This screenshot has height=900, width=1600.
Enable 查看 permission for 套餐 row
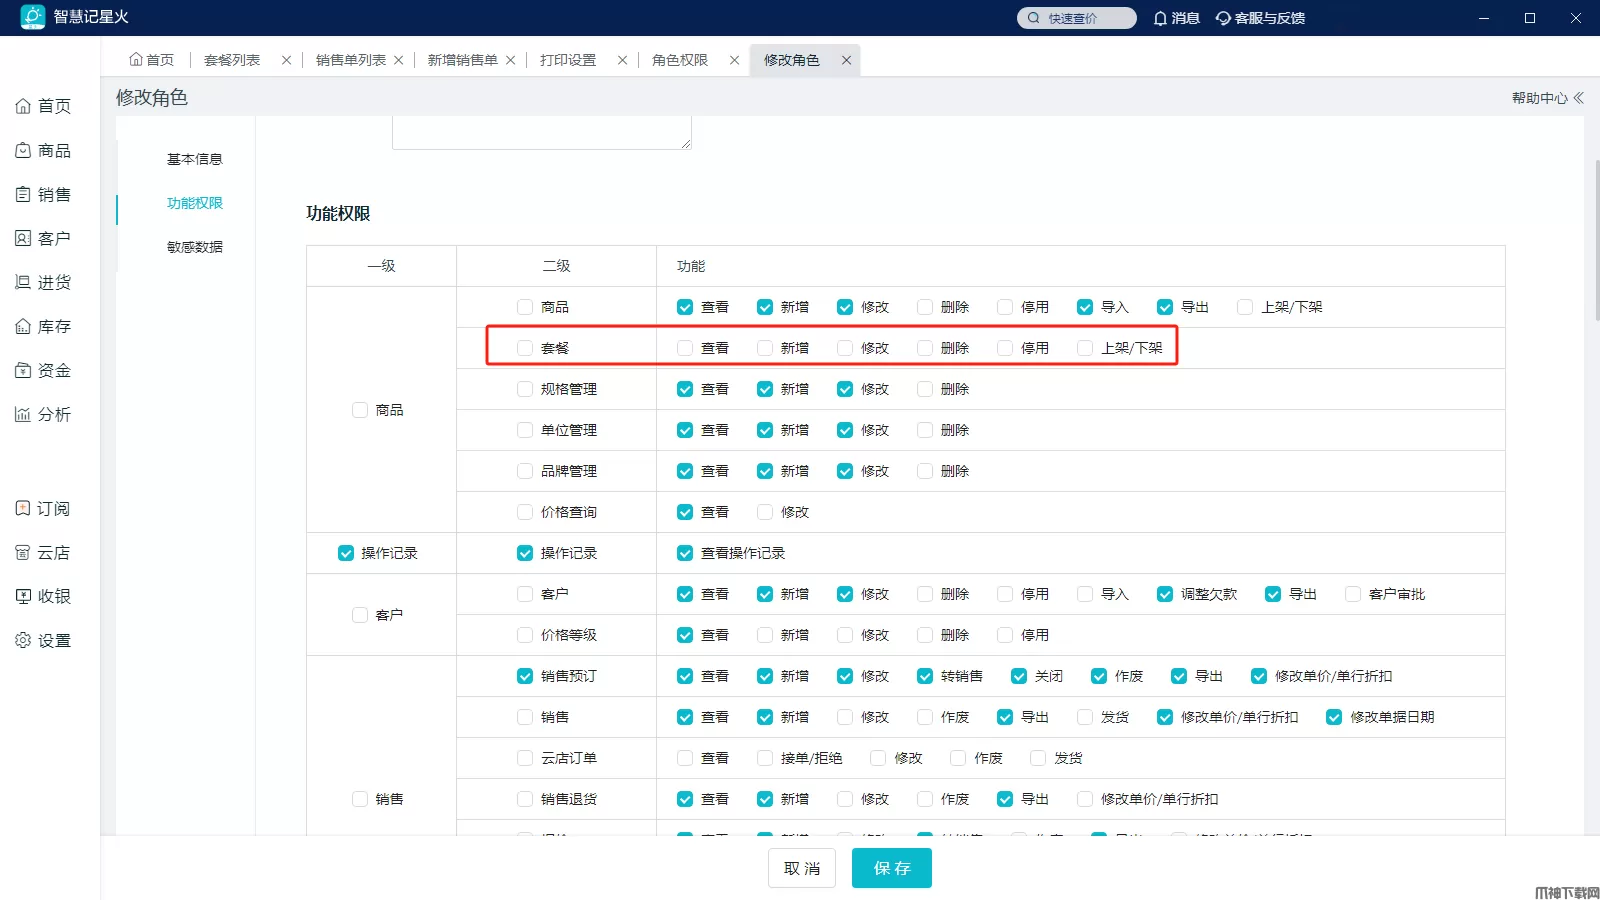click(x=685, y=348)
